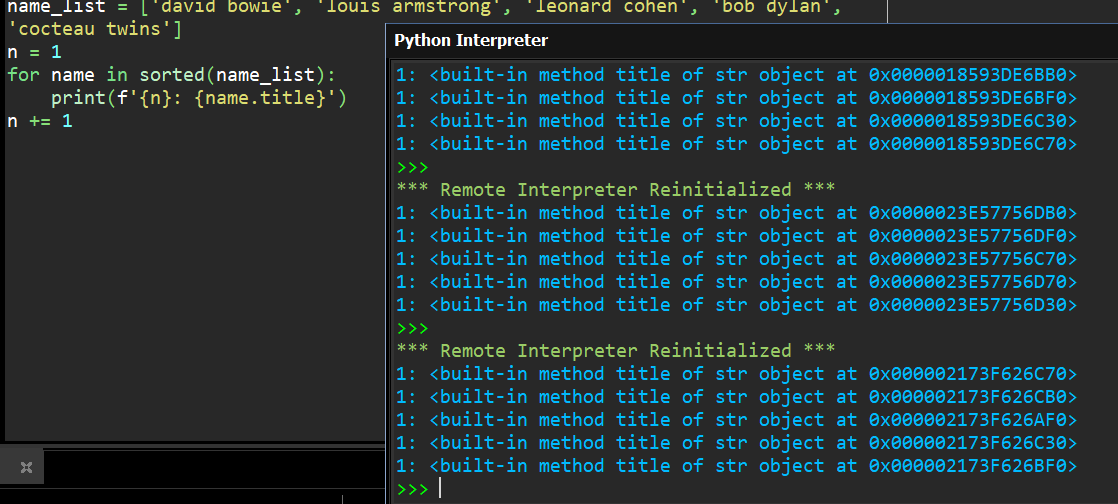Click the output line ending in 0x0000023E57756D30
The width and height of the screenshot is (1118, 504).
click(x=736, y=305)
